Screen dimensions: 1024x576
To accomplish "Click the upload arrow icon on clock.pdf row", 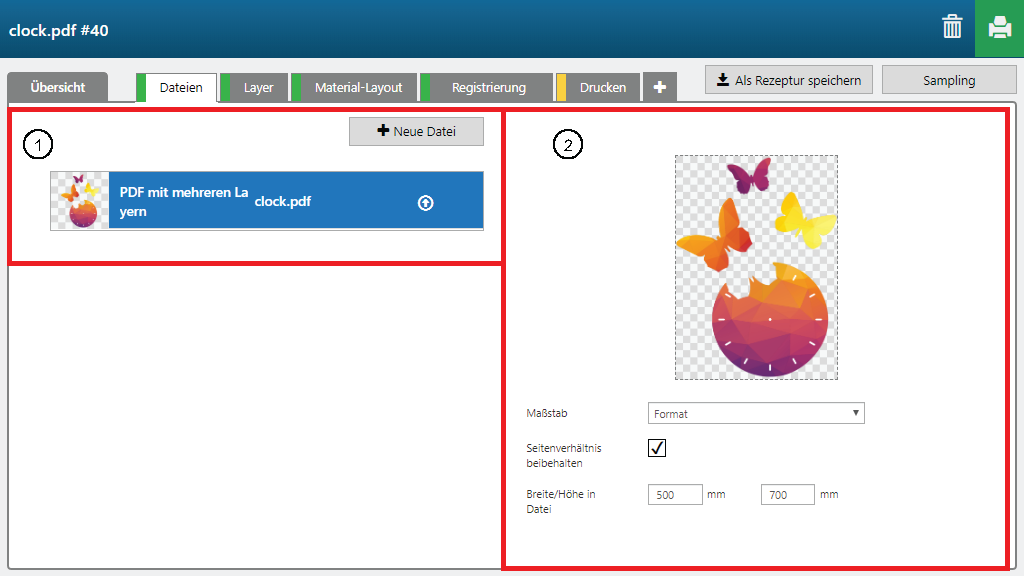I will tap(425, 202).
